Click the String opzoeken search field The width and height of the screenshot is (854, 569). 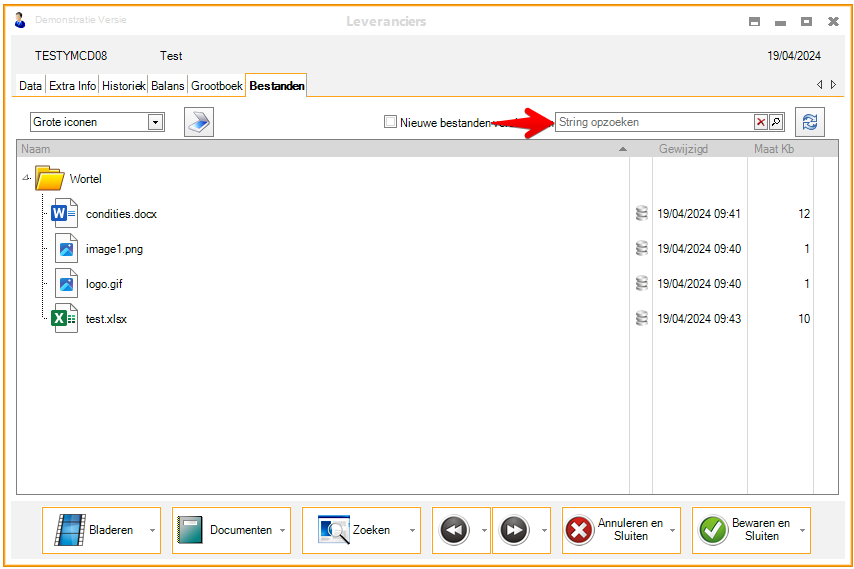(653, 122)
